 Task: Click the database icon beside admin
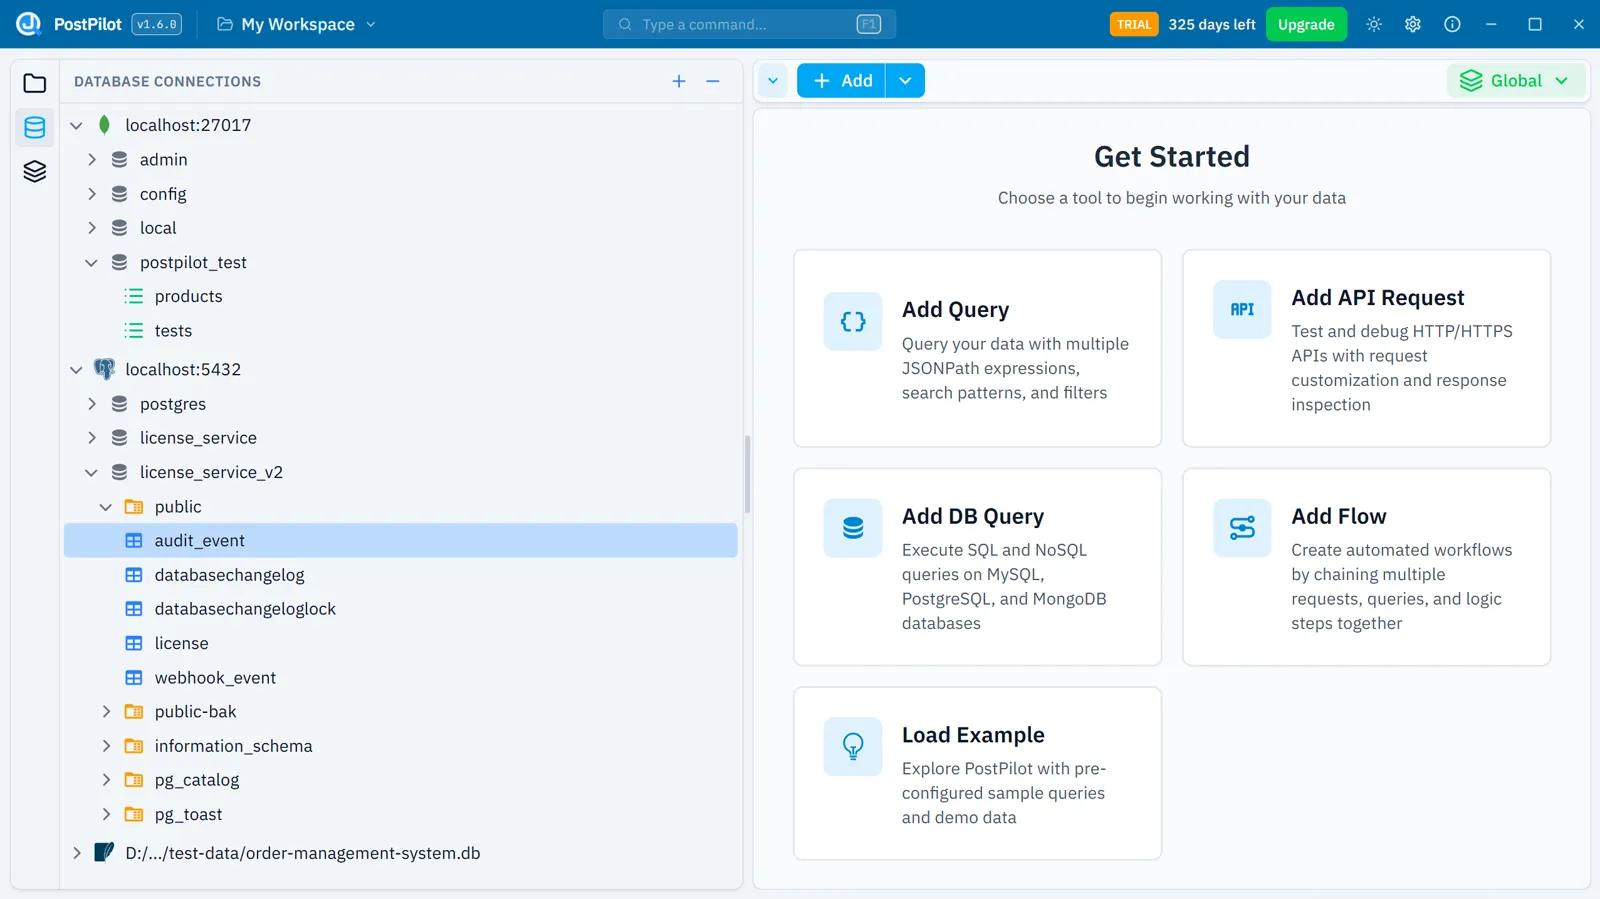pos(119,160)
